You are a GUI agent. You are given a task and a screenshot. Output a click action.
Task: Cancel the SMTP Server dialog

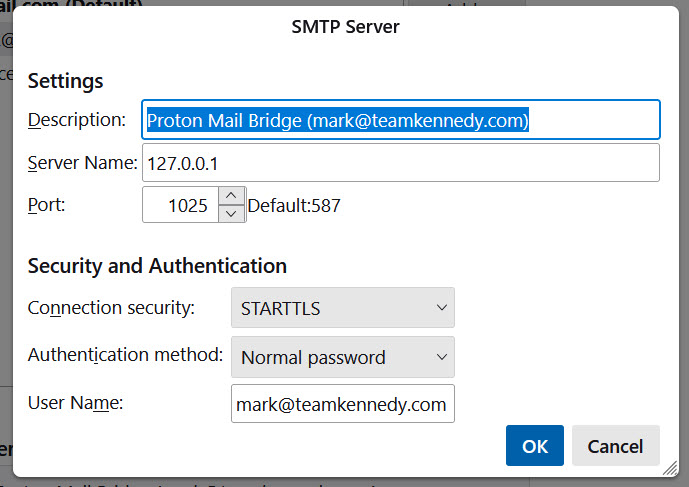[x=615, y=446]
